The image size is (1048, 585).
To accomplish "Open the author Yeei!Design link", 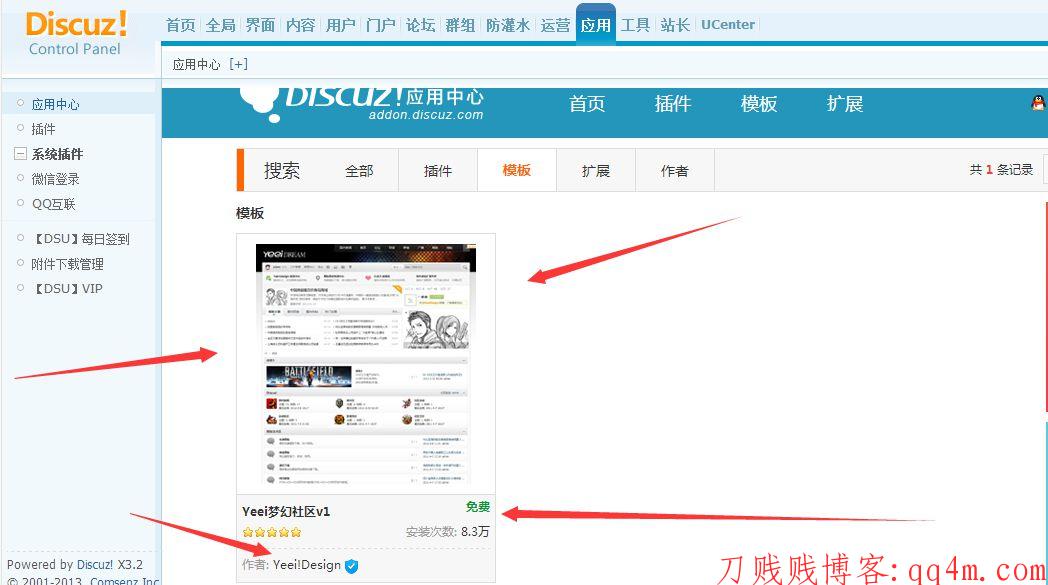I will [307, 565].
